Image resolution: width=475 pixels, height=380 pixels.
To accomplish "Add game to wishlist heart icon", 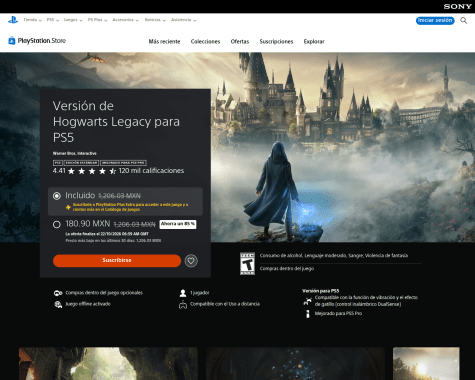I will [x=191, y=261].
